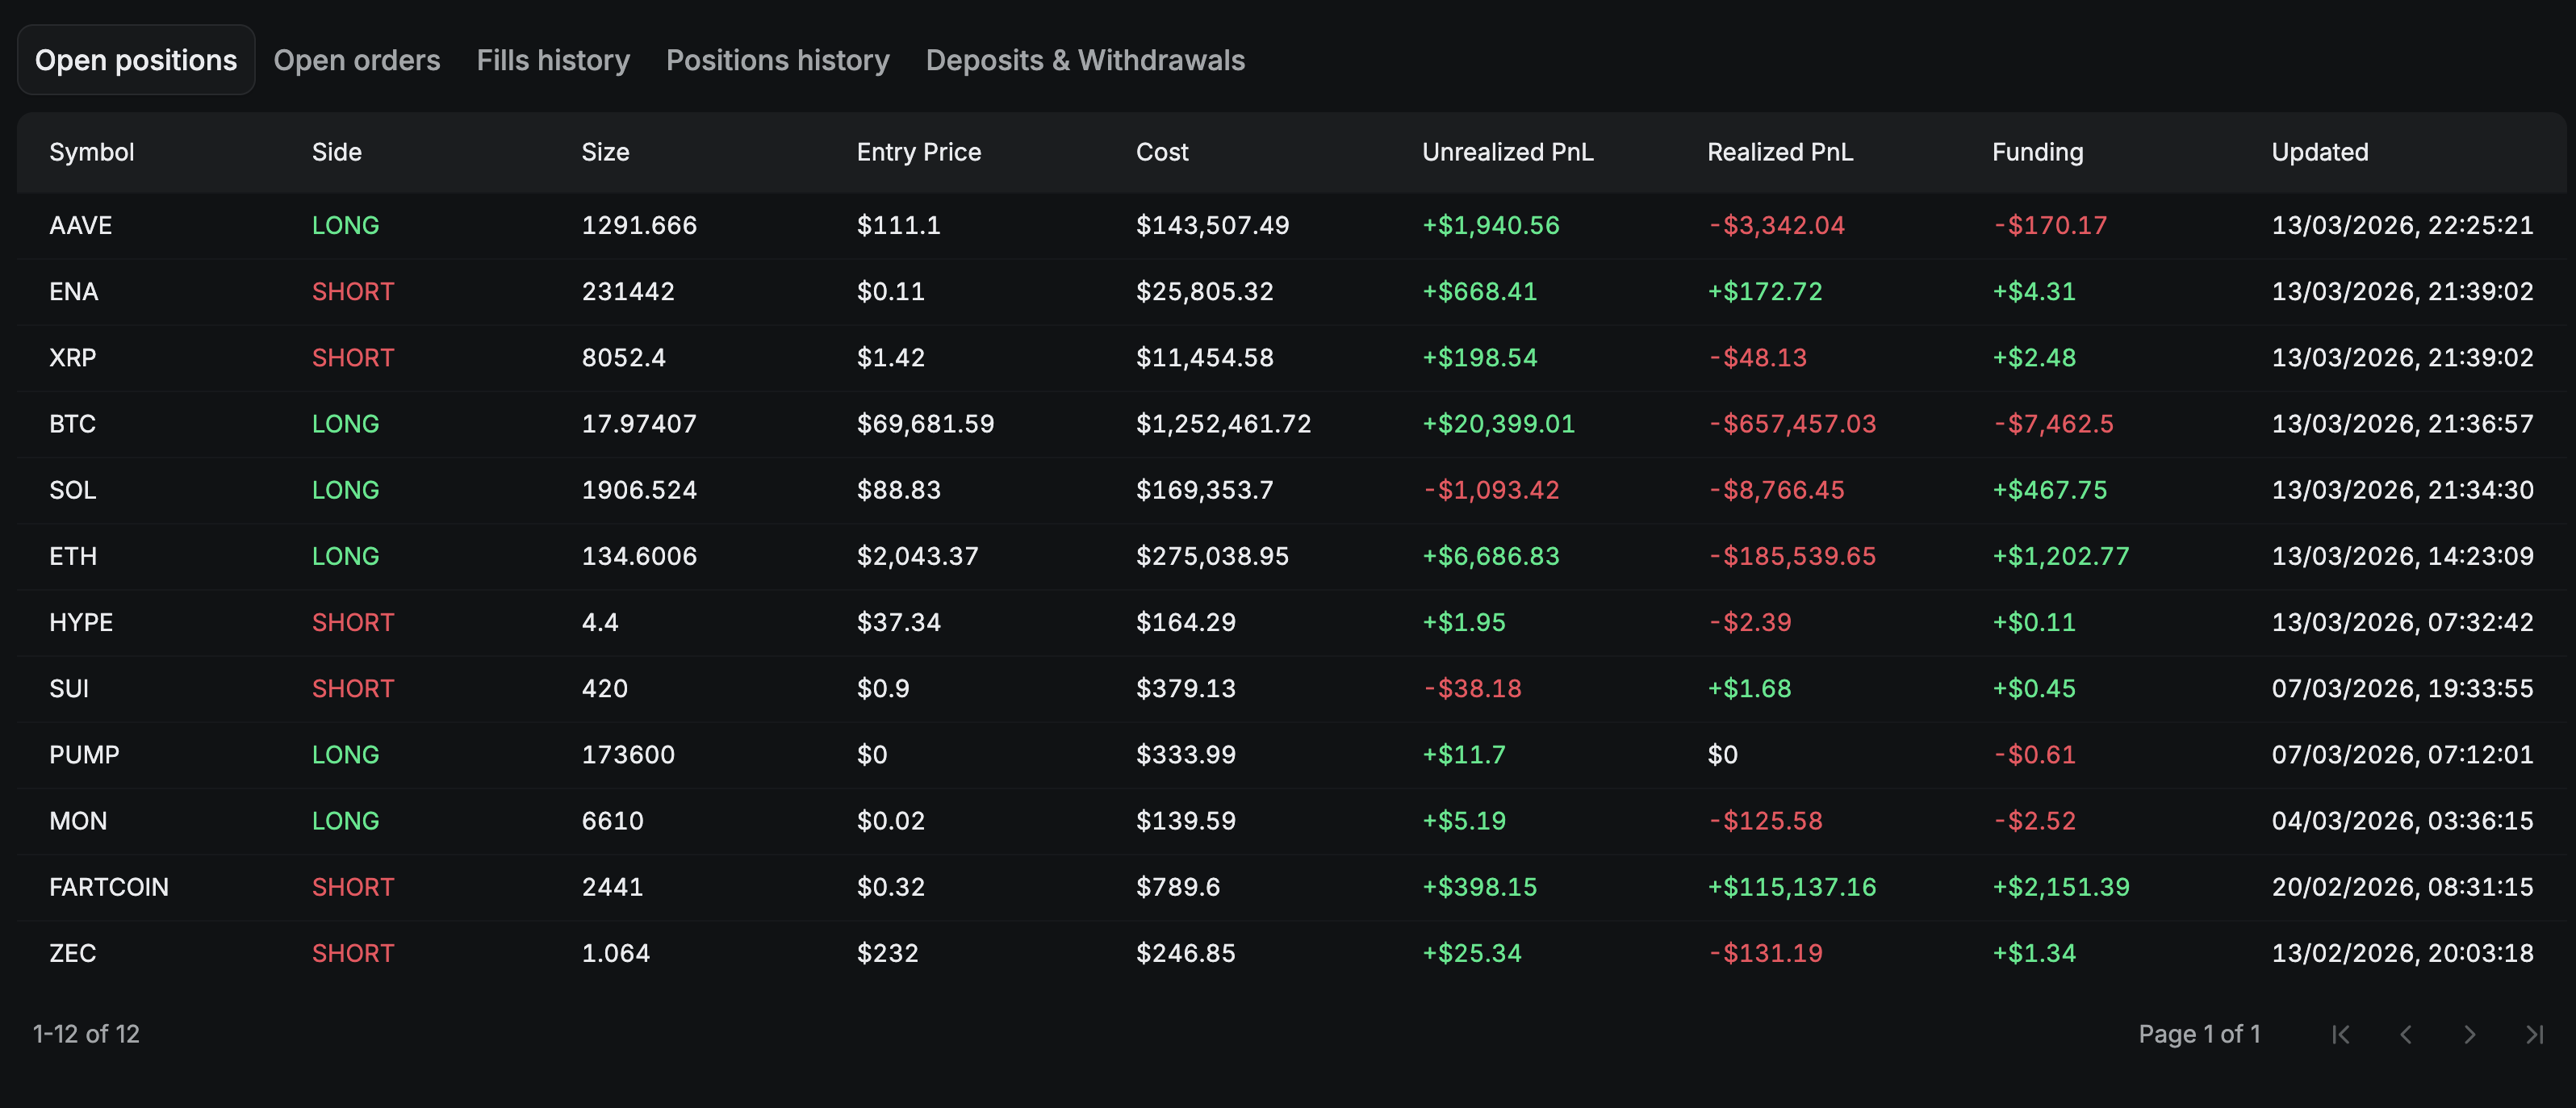The width and height of the screenshot is (2576, 1108).
Task: Click PUMP size 173600
Action: [628, 754]
